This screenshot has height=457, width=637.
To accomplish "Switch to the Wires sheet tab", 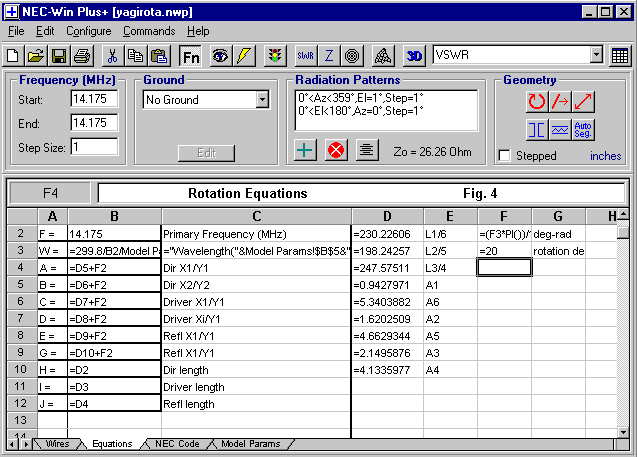I will coord(58,443).
